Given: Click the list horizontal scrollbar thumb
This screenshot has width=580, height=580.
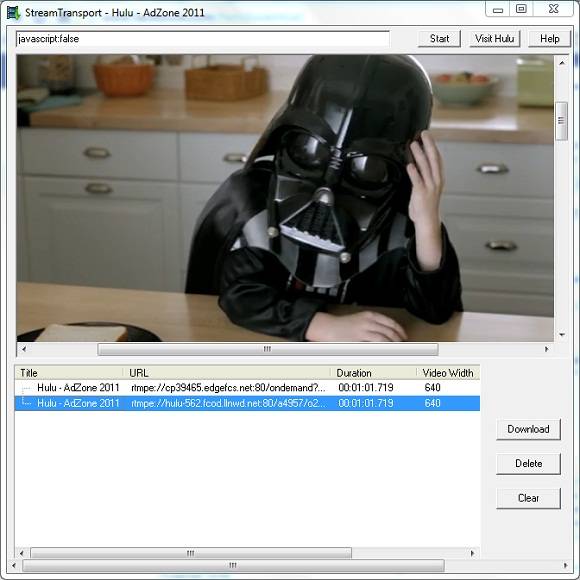Looking at the screenshot, I should pyautogui.click(x=191, y=553).
